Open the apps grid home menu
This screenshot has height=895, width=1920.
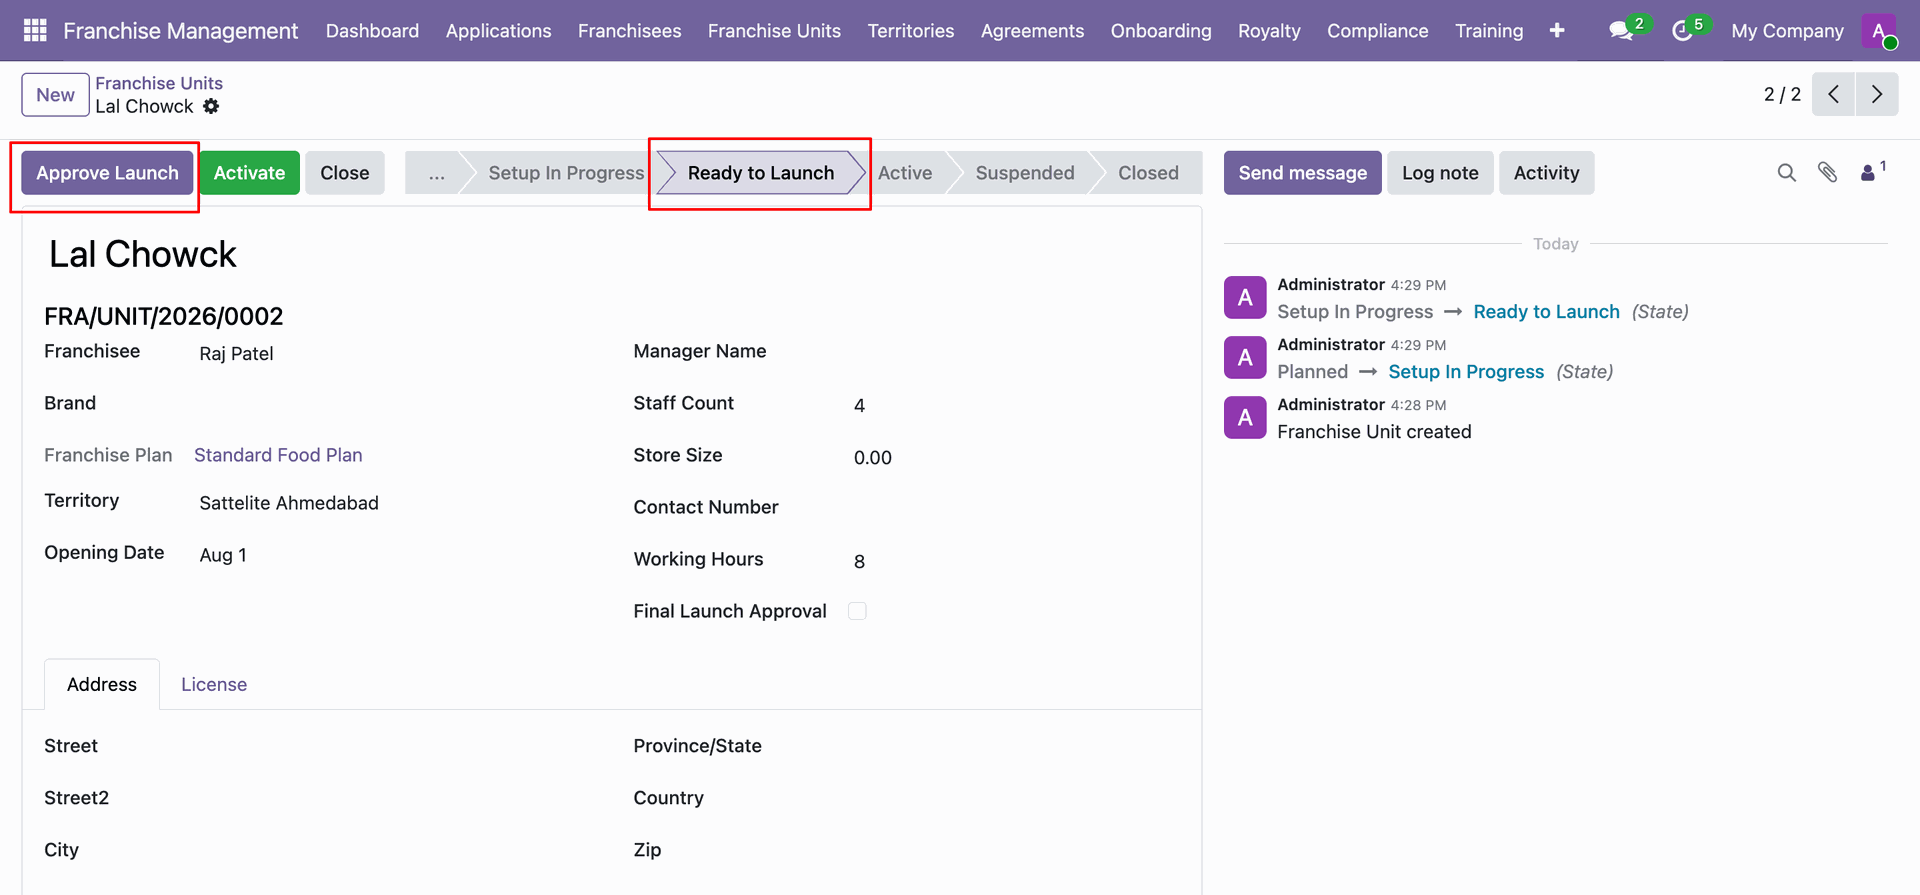35,31
